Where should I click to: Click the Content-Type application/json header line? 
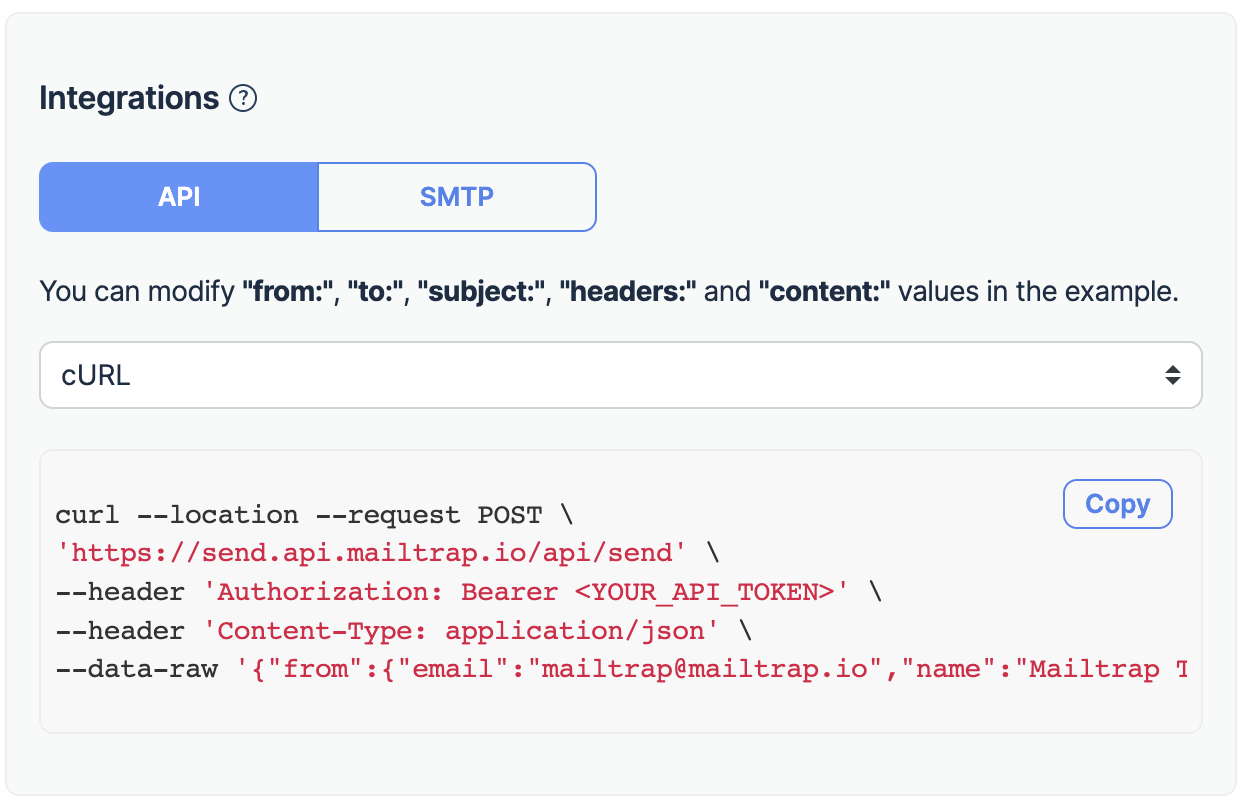coord(404,631)
